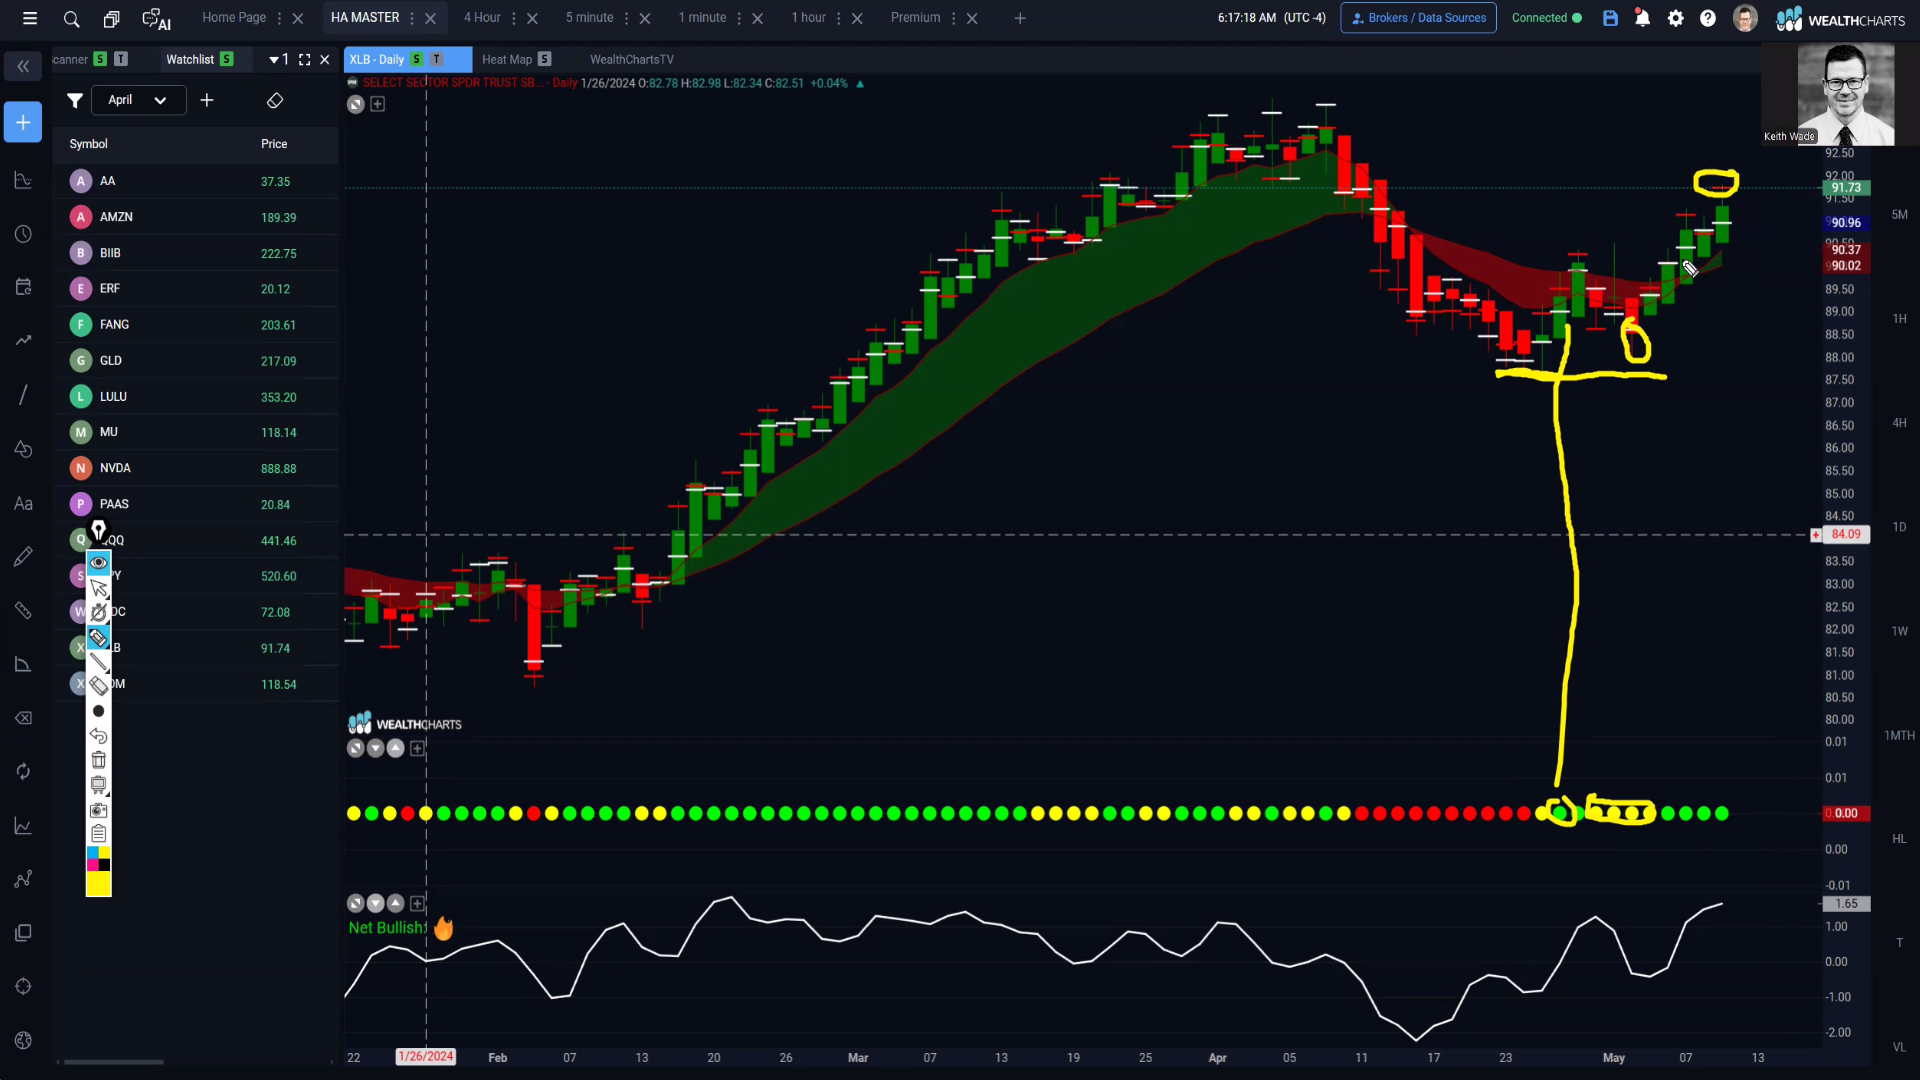Click the undo arrow in annotation toolbar
Image resolution: width=1920 pixels, height=1080 pixels.
click(x=98, y=736)
